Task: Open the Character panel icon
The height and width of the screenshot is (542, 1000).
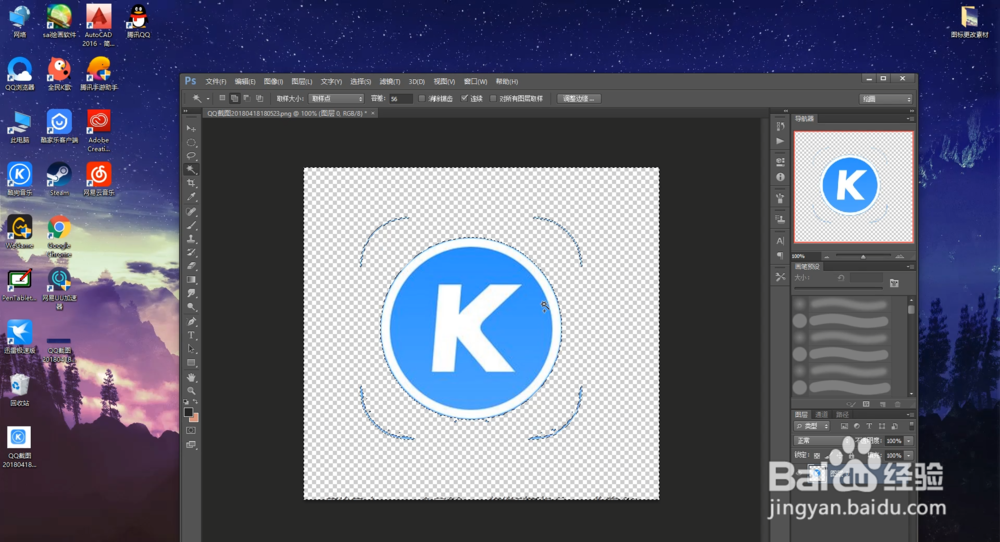Action: 780,240
